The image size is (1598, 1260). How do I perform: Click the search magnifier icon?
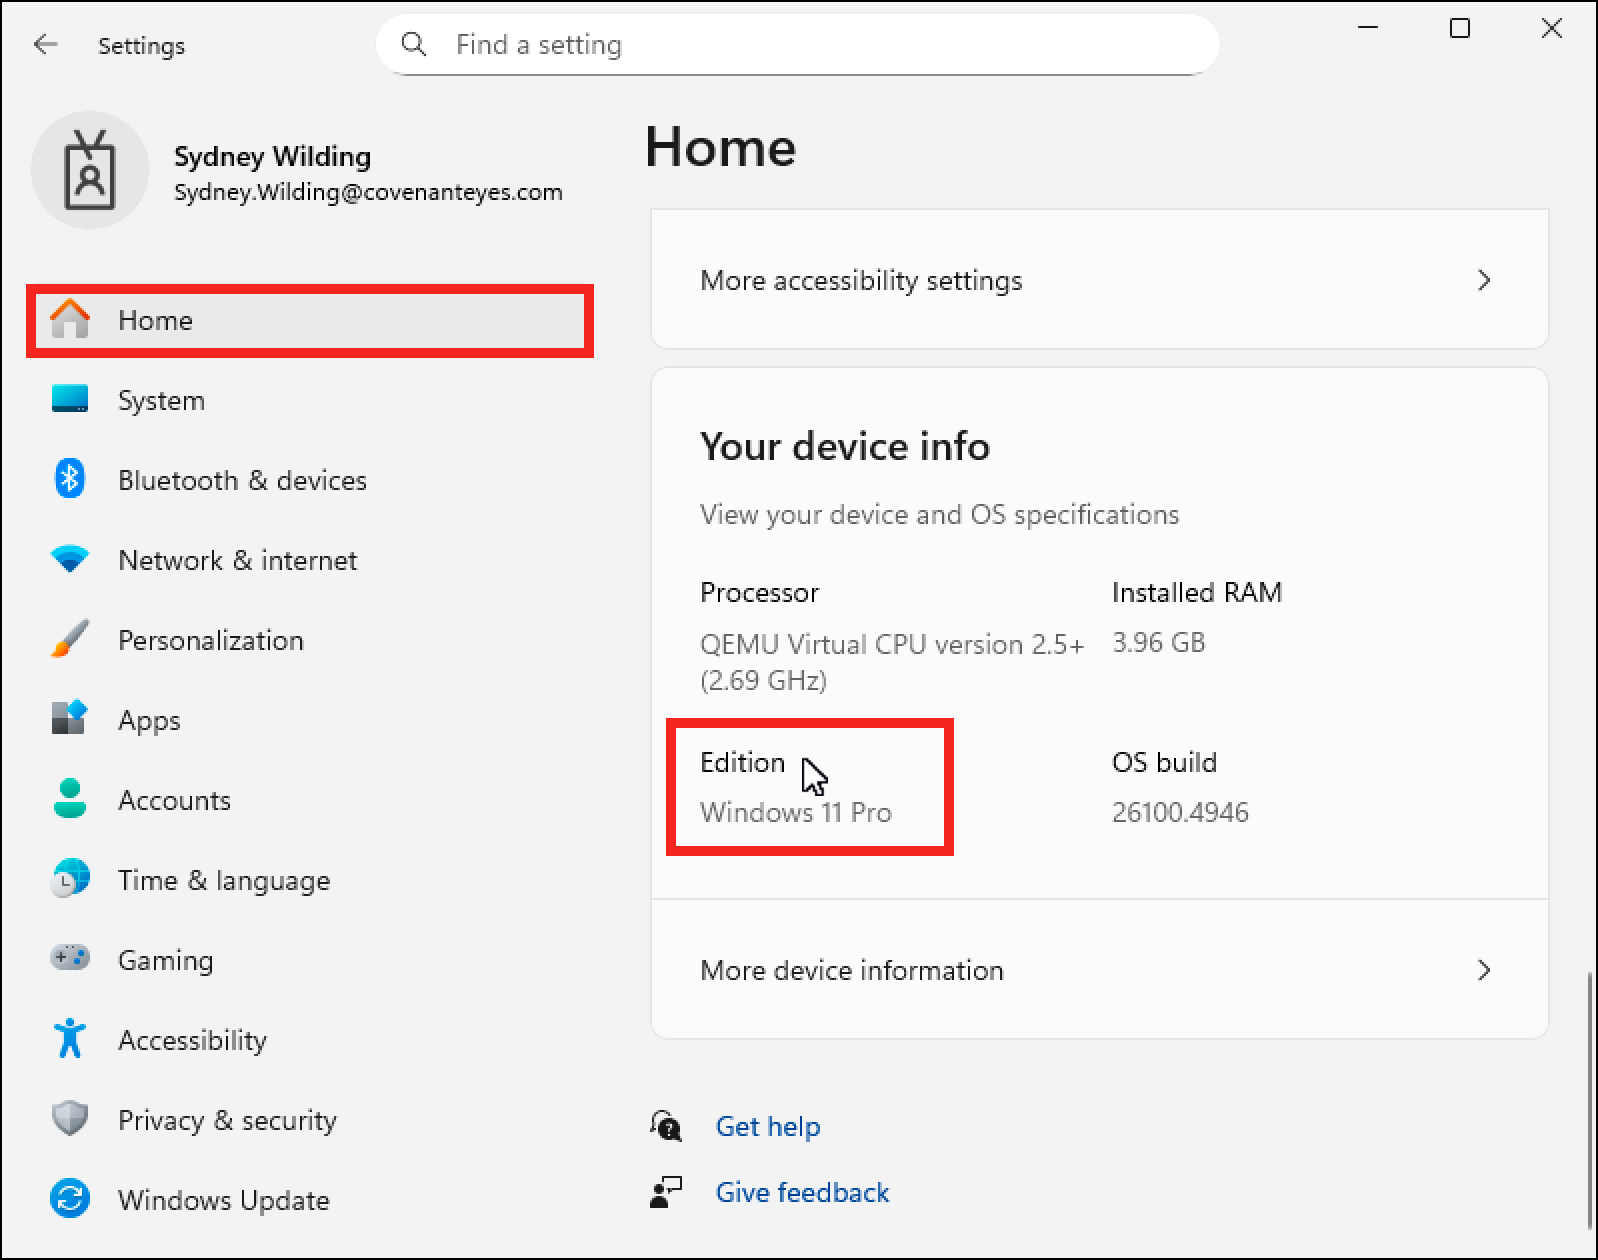coord(413,45)
